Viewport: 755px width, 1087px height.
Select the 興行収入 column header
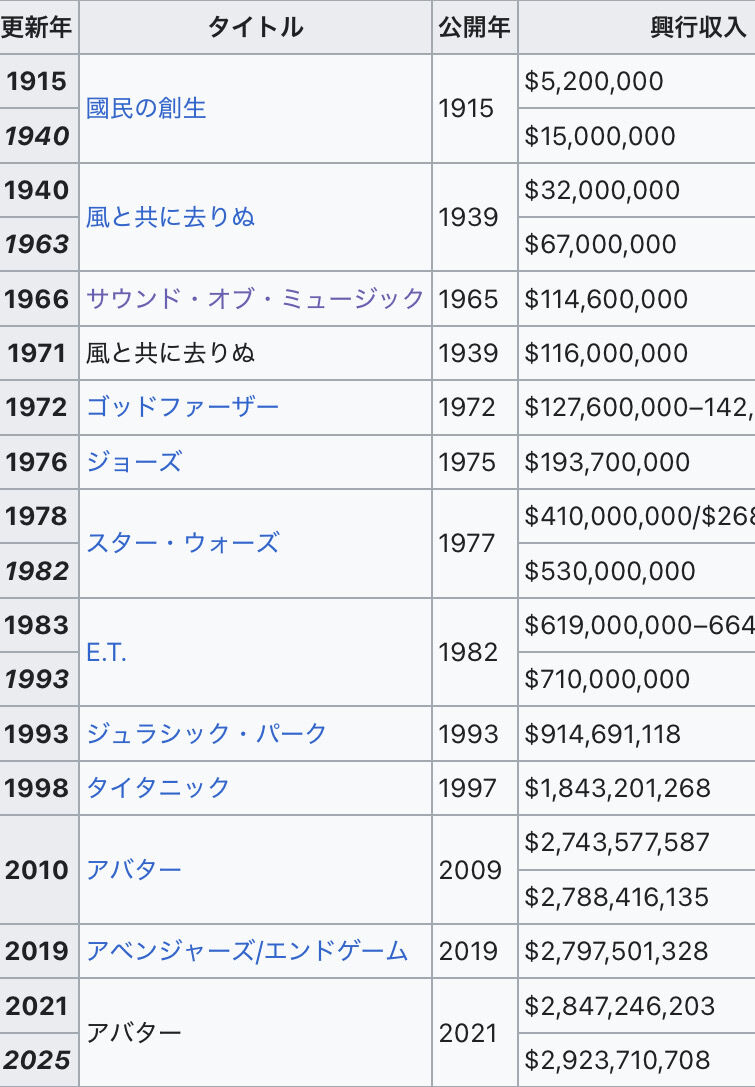[x=637, y=27]
